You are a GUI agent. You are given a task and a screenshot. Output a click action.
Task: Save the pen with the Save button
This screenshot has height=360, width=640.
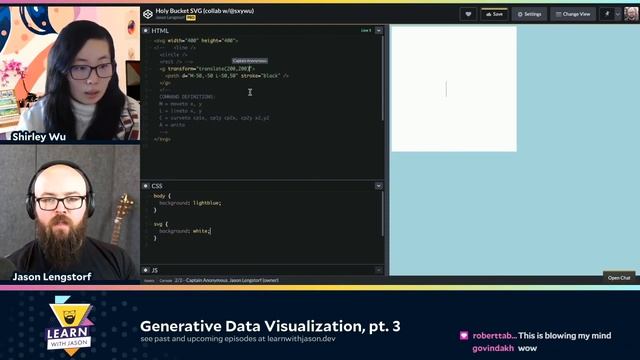[494, 14]
